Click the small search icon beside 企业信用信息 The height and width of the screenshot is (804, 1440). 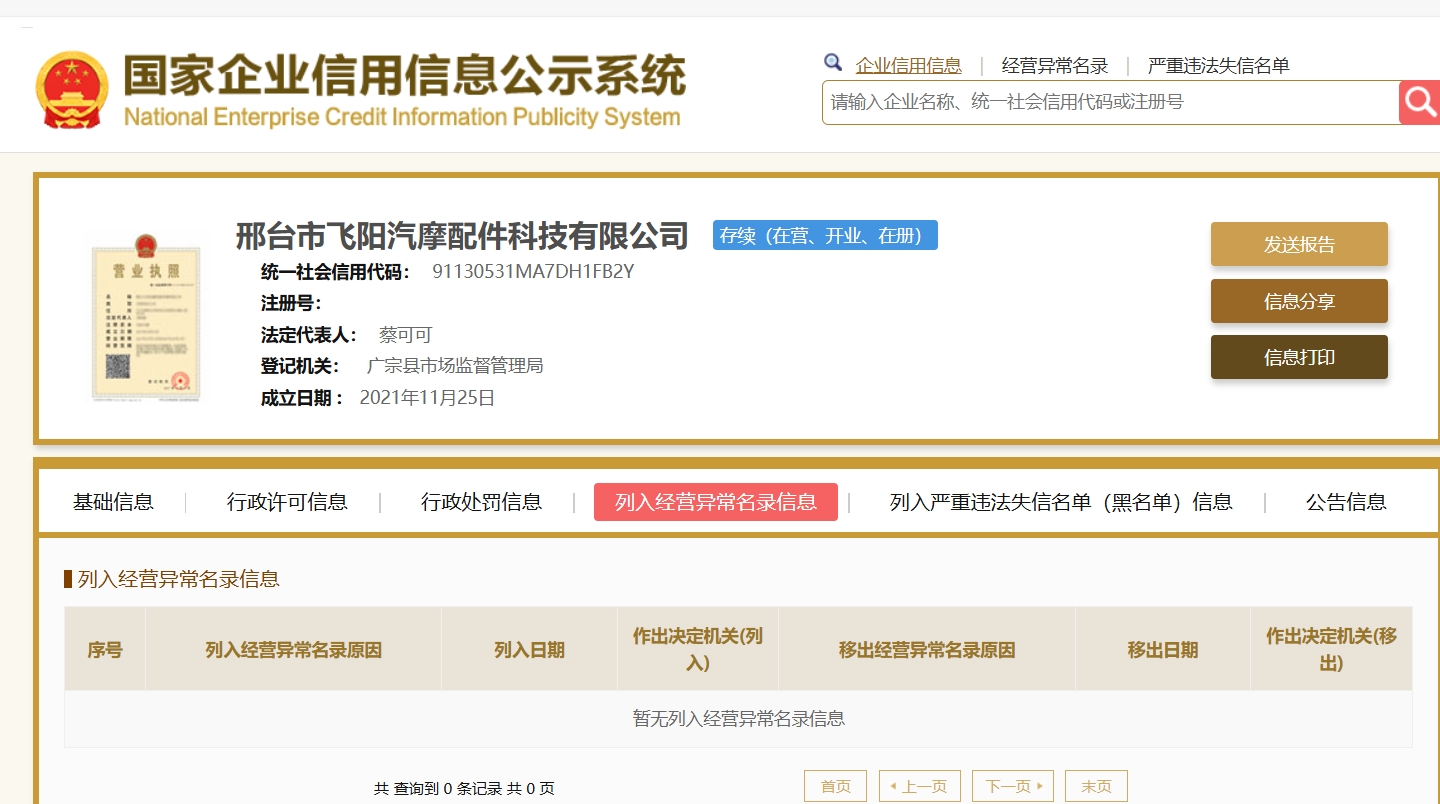(x=833, y=63)
